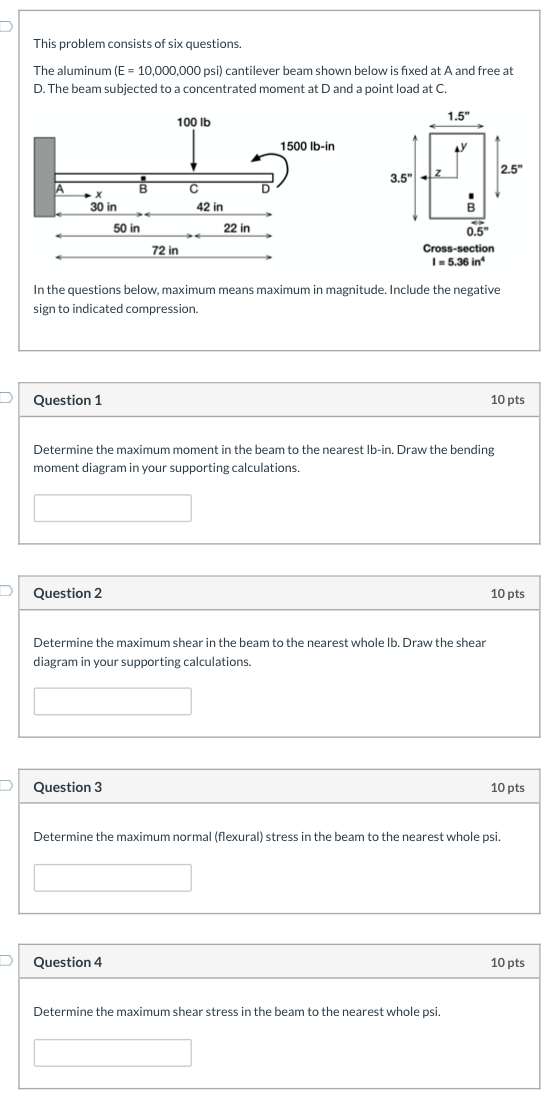Flag Question 1 for review
The image size is (557, 1108).
(x=5, y=397)
